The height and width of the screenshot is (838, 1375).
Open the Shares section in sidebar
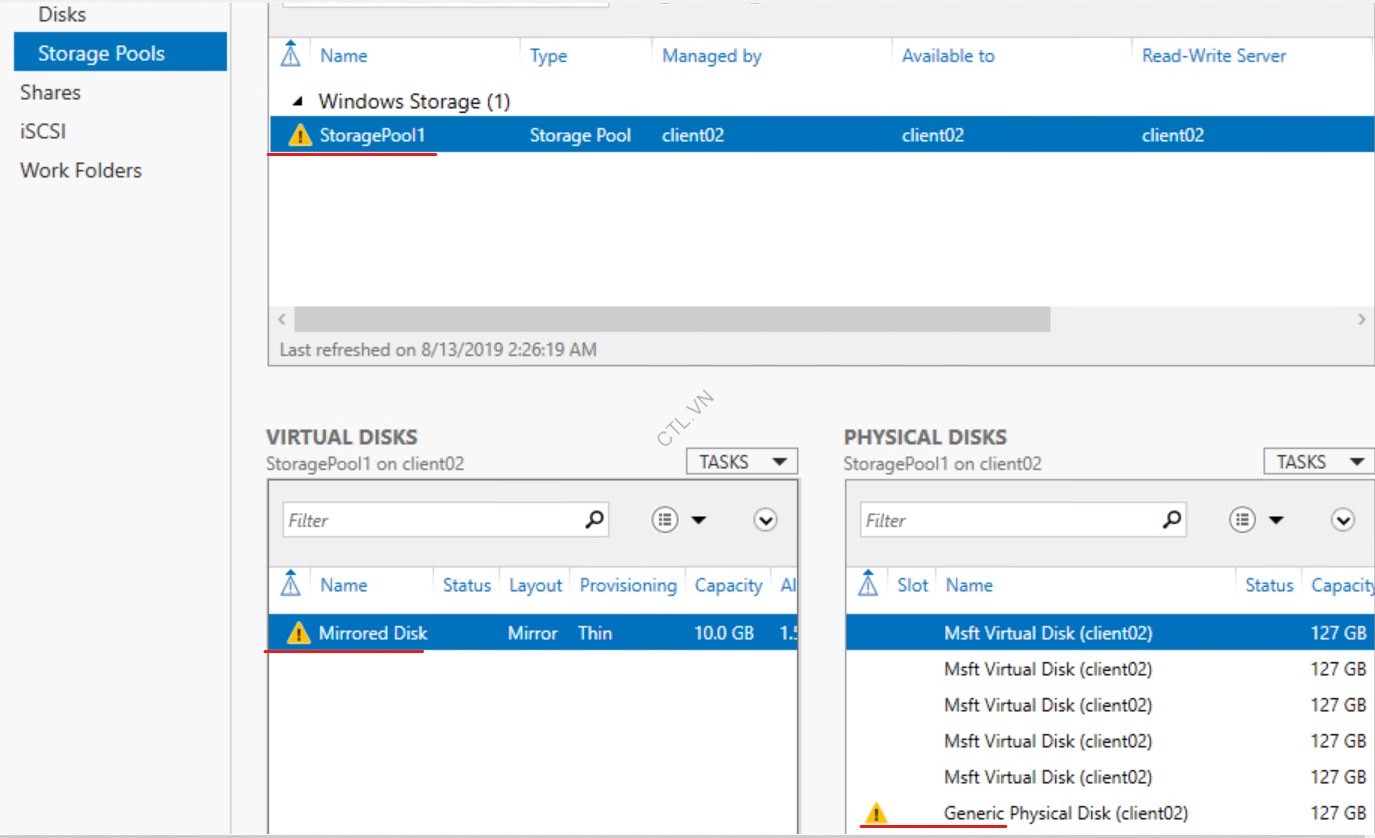[x=50, y=93]
